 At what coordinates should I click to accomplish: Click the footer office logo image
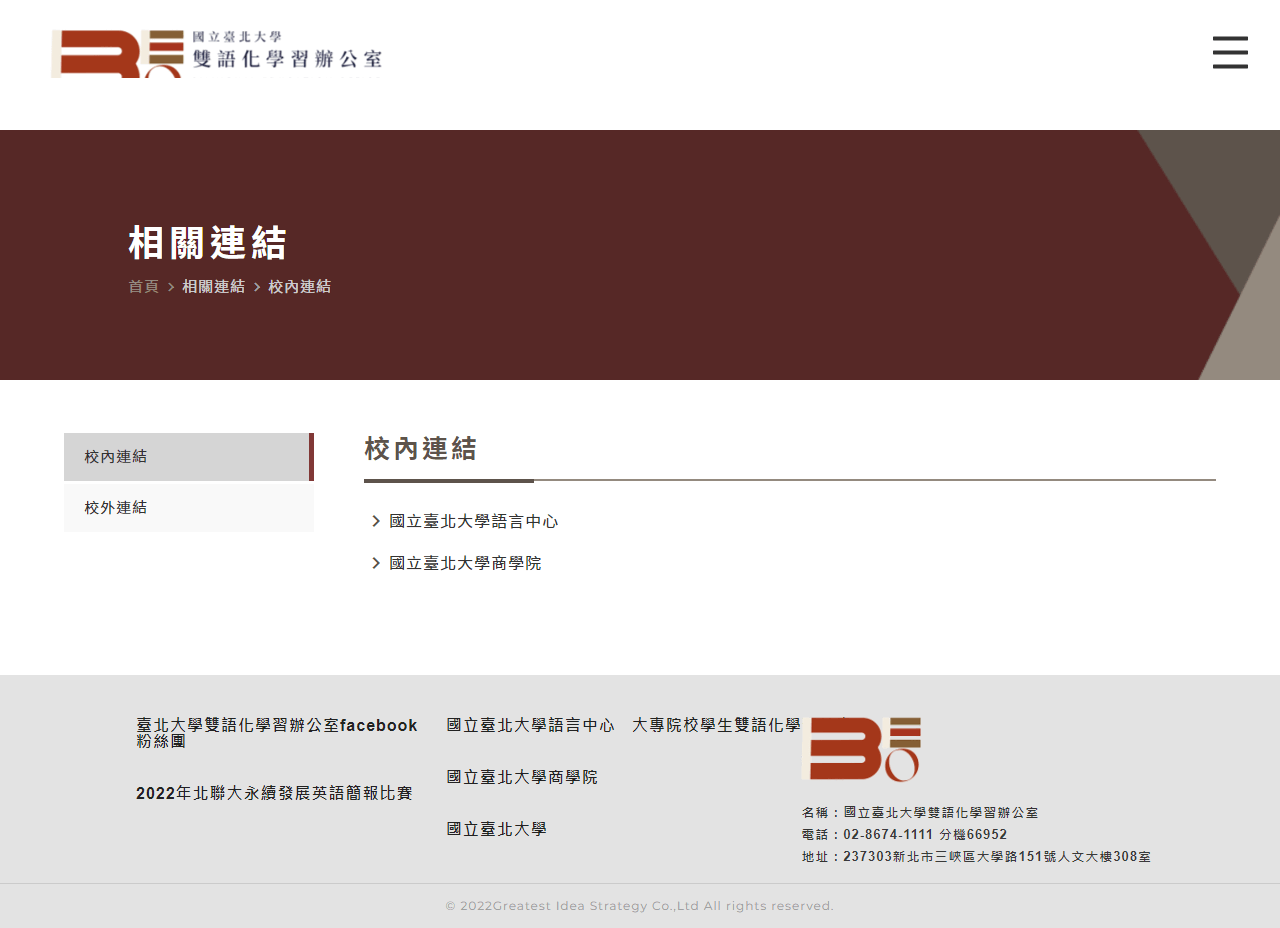pos(861,749)
